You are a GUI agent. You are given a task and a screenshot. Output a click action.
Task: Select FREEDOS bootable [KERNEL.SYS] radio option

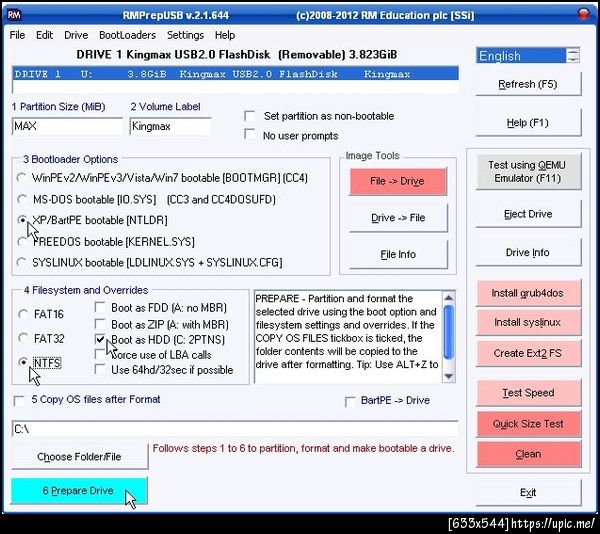(22, 242)
